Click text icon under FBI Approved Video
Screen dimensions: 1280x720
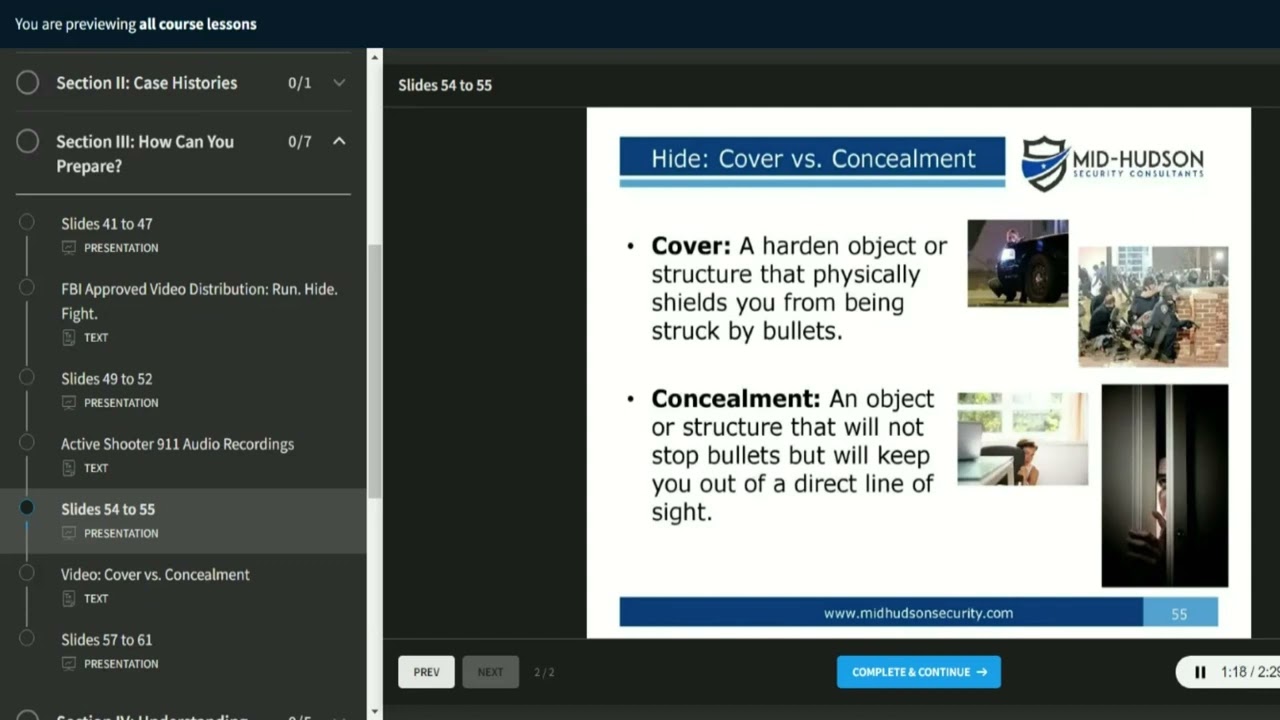tap(69, 338)
